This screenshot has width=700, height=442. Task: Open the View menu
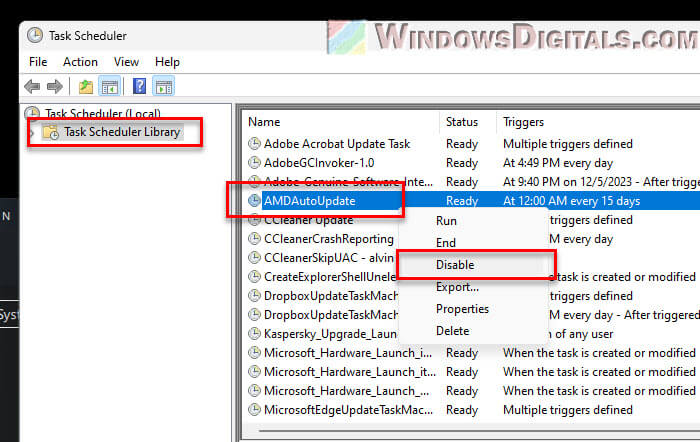(x=126, y=62)
